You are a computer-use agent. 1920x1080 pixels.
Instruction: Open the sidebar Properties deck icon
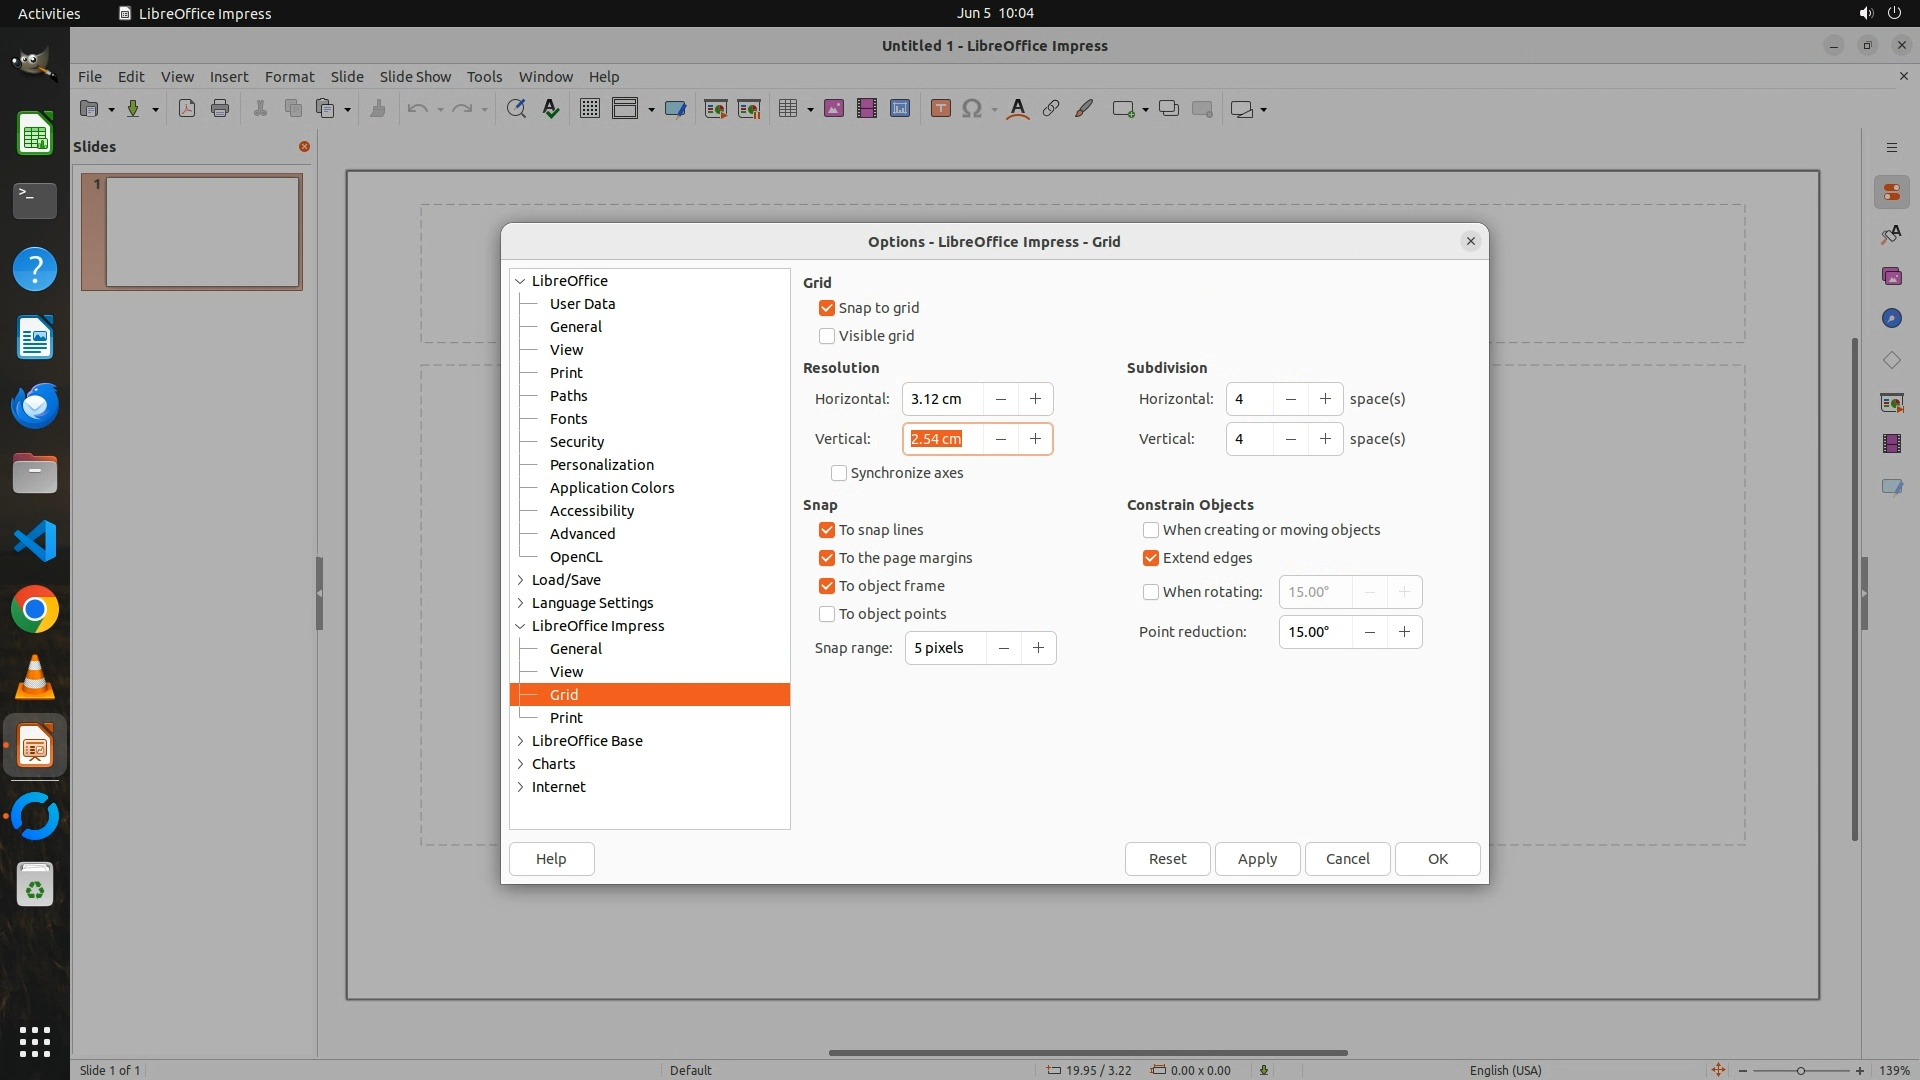click(x=1891, y=192)
